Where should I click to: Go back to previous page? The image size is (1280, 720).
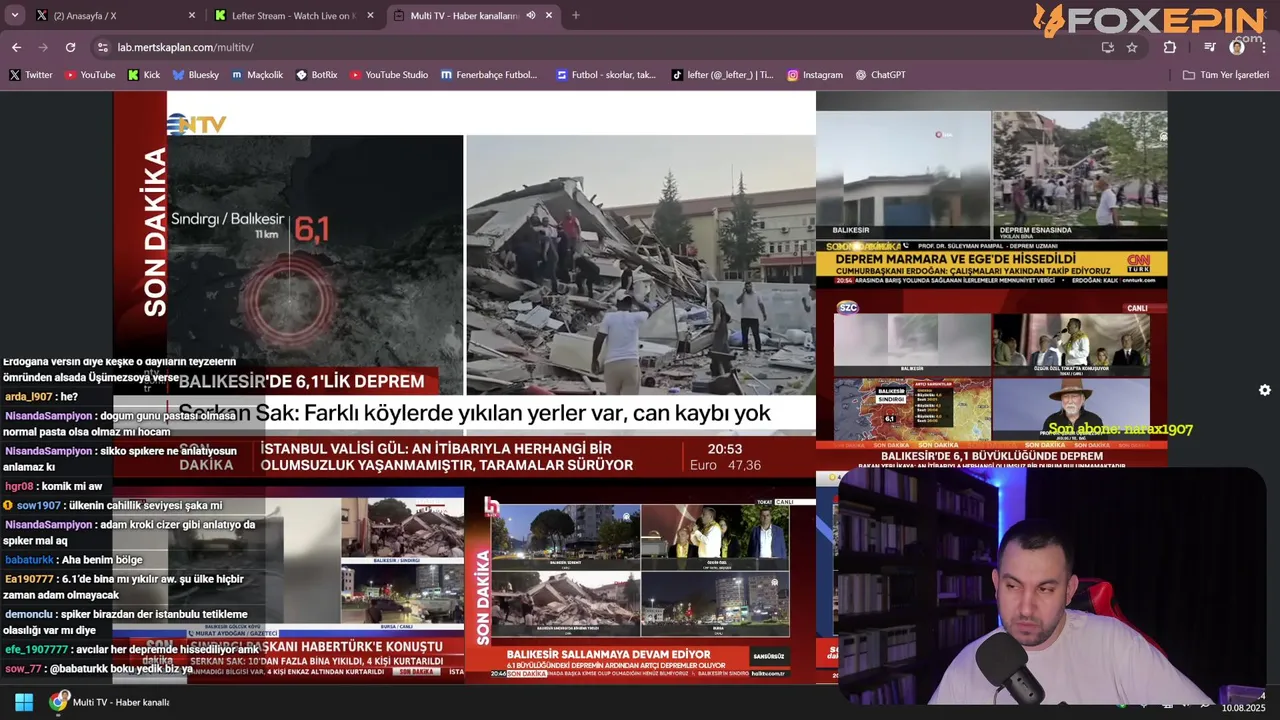click(x=16, y=47)
